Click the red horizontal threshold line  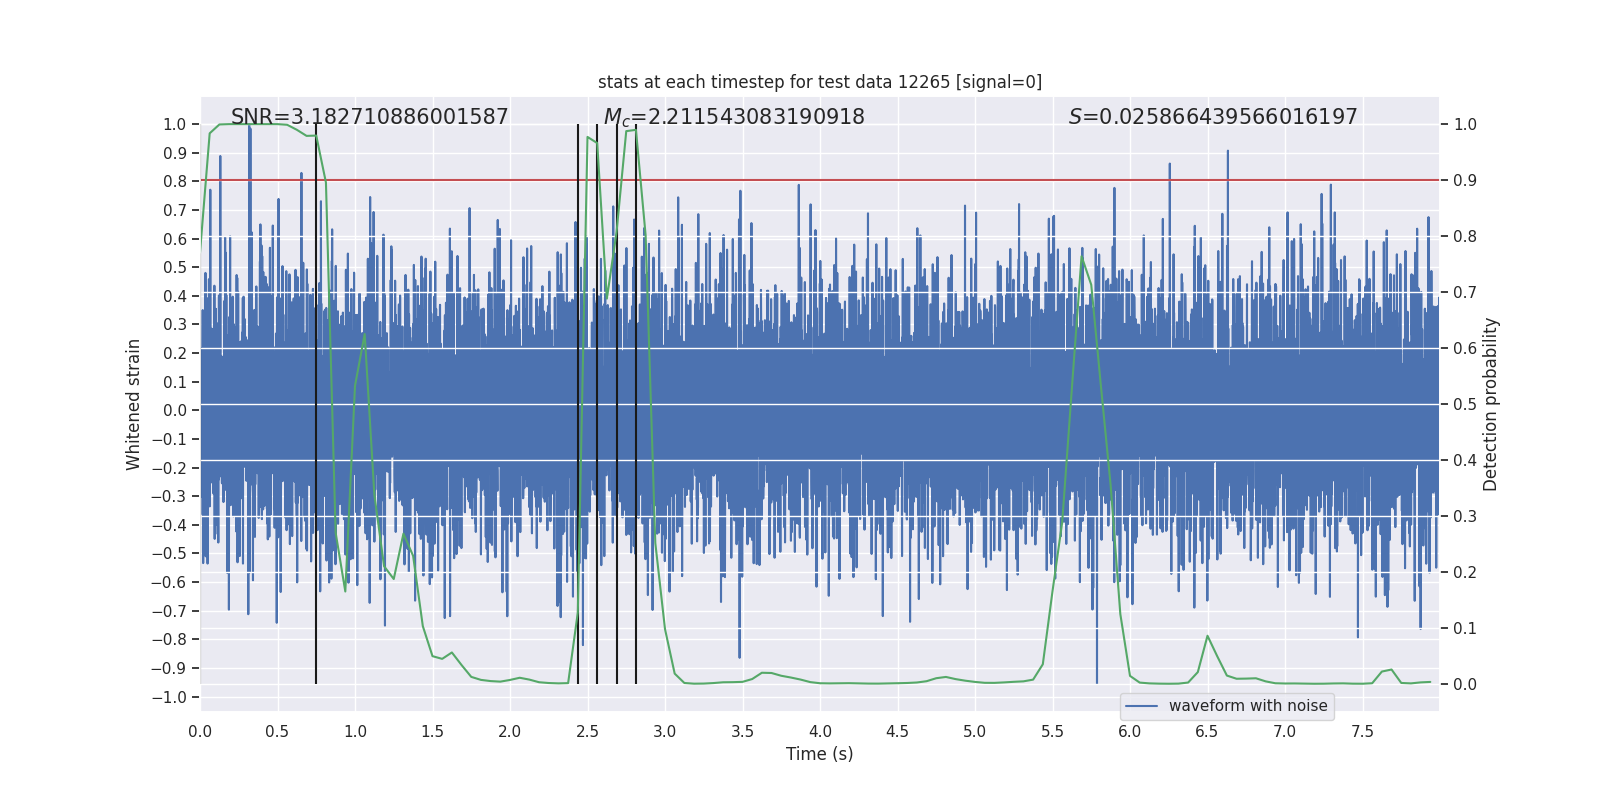tap(900, 180)
